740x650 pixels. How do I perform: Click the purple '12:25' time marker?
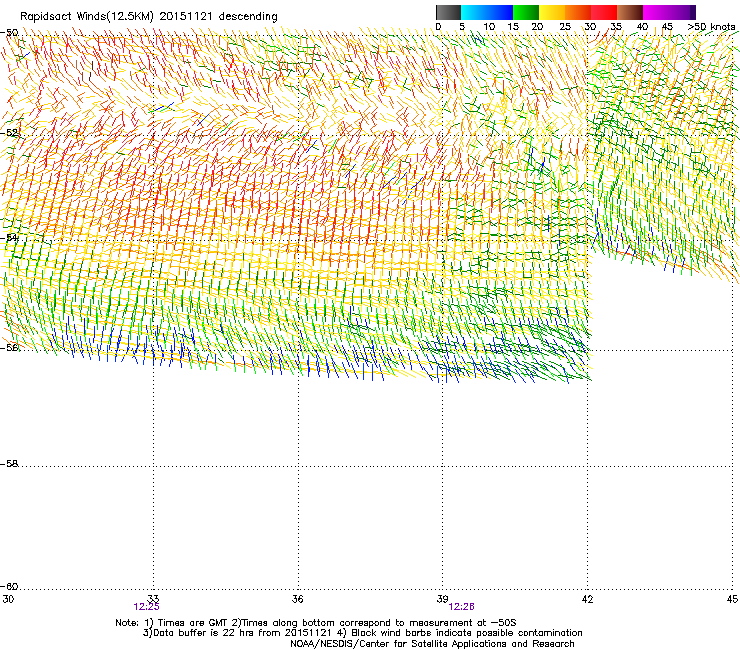point(146,607)
